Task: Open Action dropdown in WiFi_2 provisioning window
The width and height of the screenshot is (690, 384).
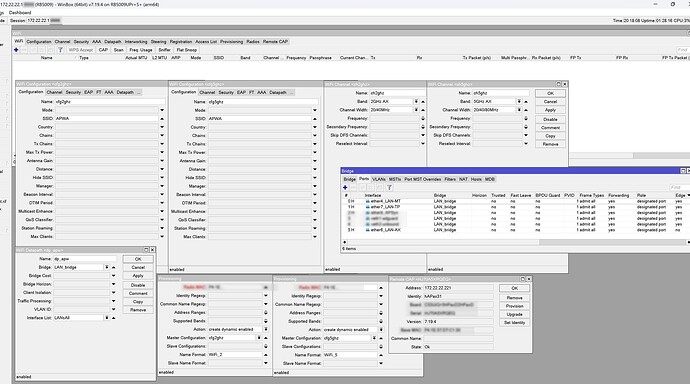Action: click(x=266, y=329)
